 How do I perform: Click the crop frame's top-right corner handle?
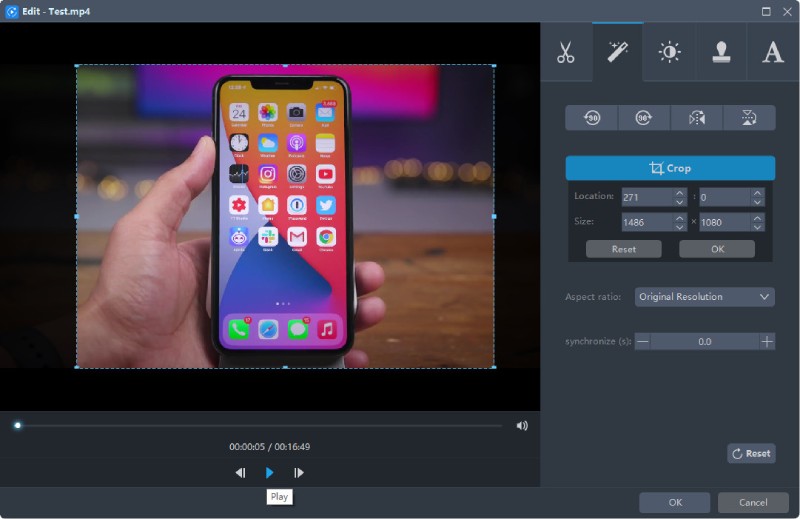click(494, 65)
